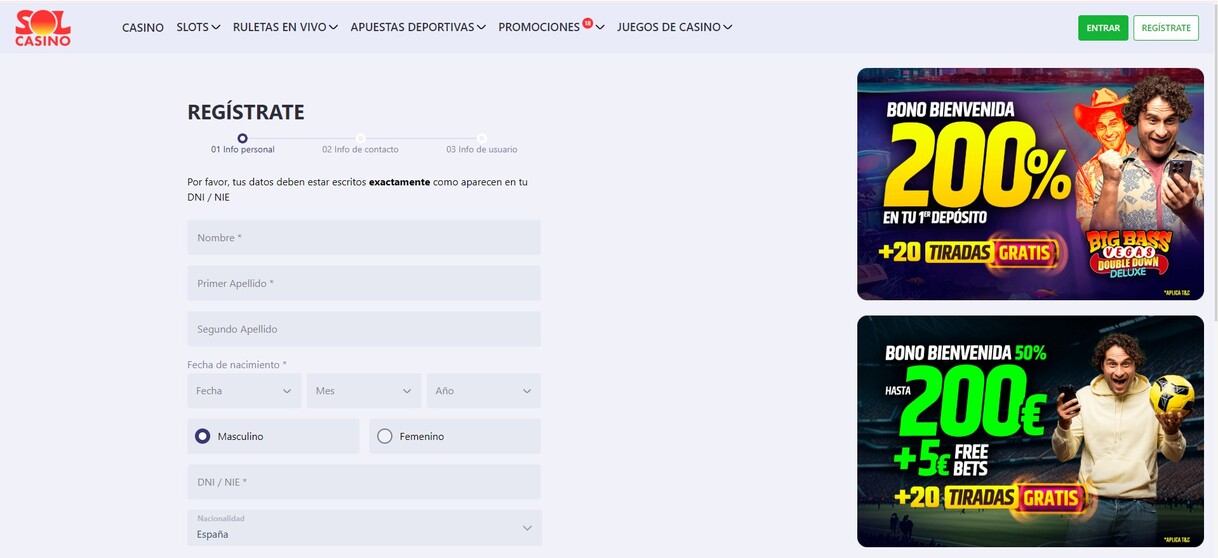Open the Año year dropdown
The width and height of the screenshot is (1218, 558).
click(x=484, y=391)
